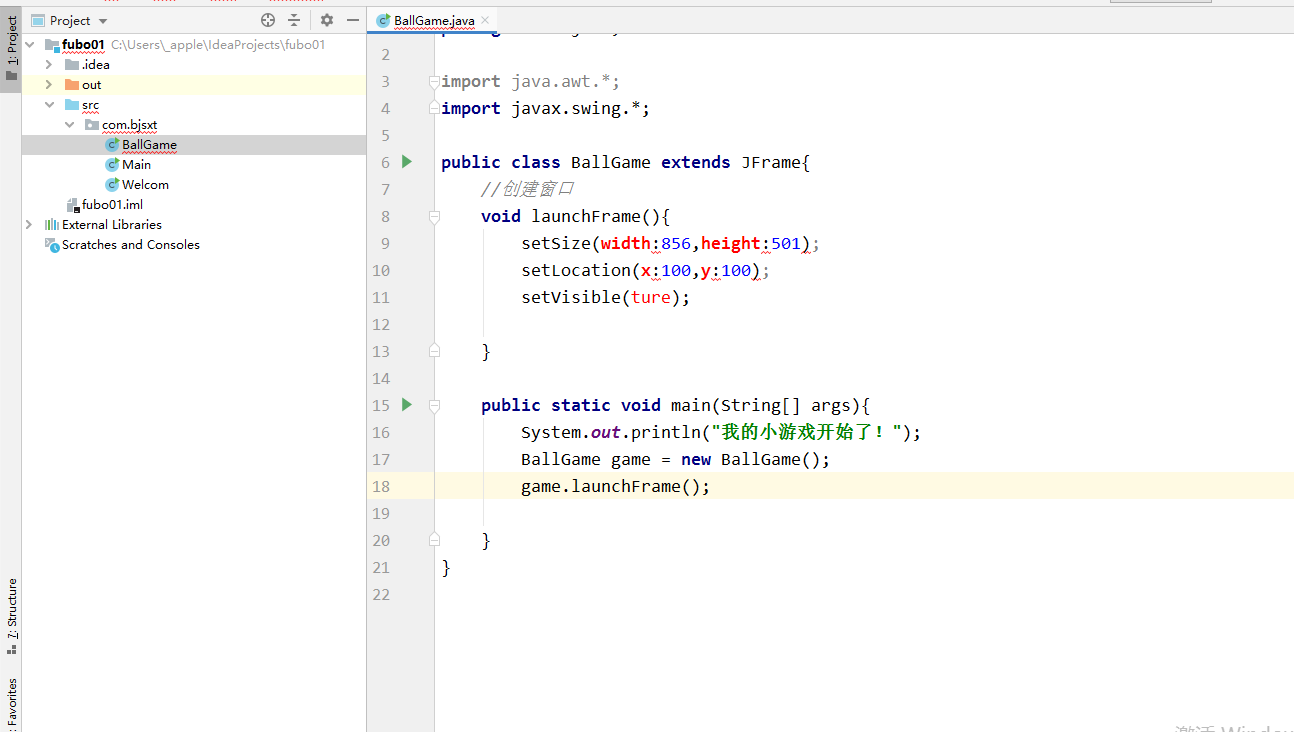Image resolution: width=1294 pixels, height=732 pixels.
Task: Collapse the fubo01 project root node
Action: tap(29, 45)
